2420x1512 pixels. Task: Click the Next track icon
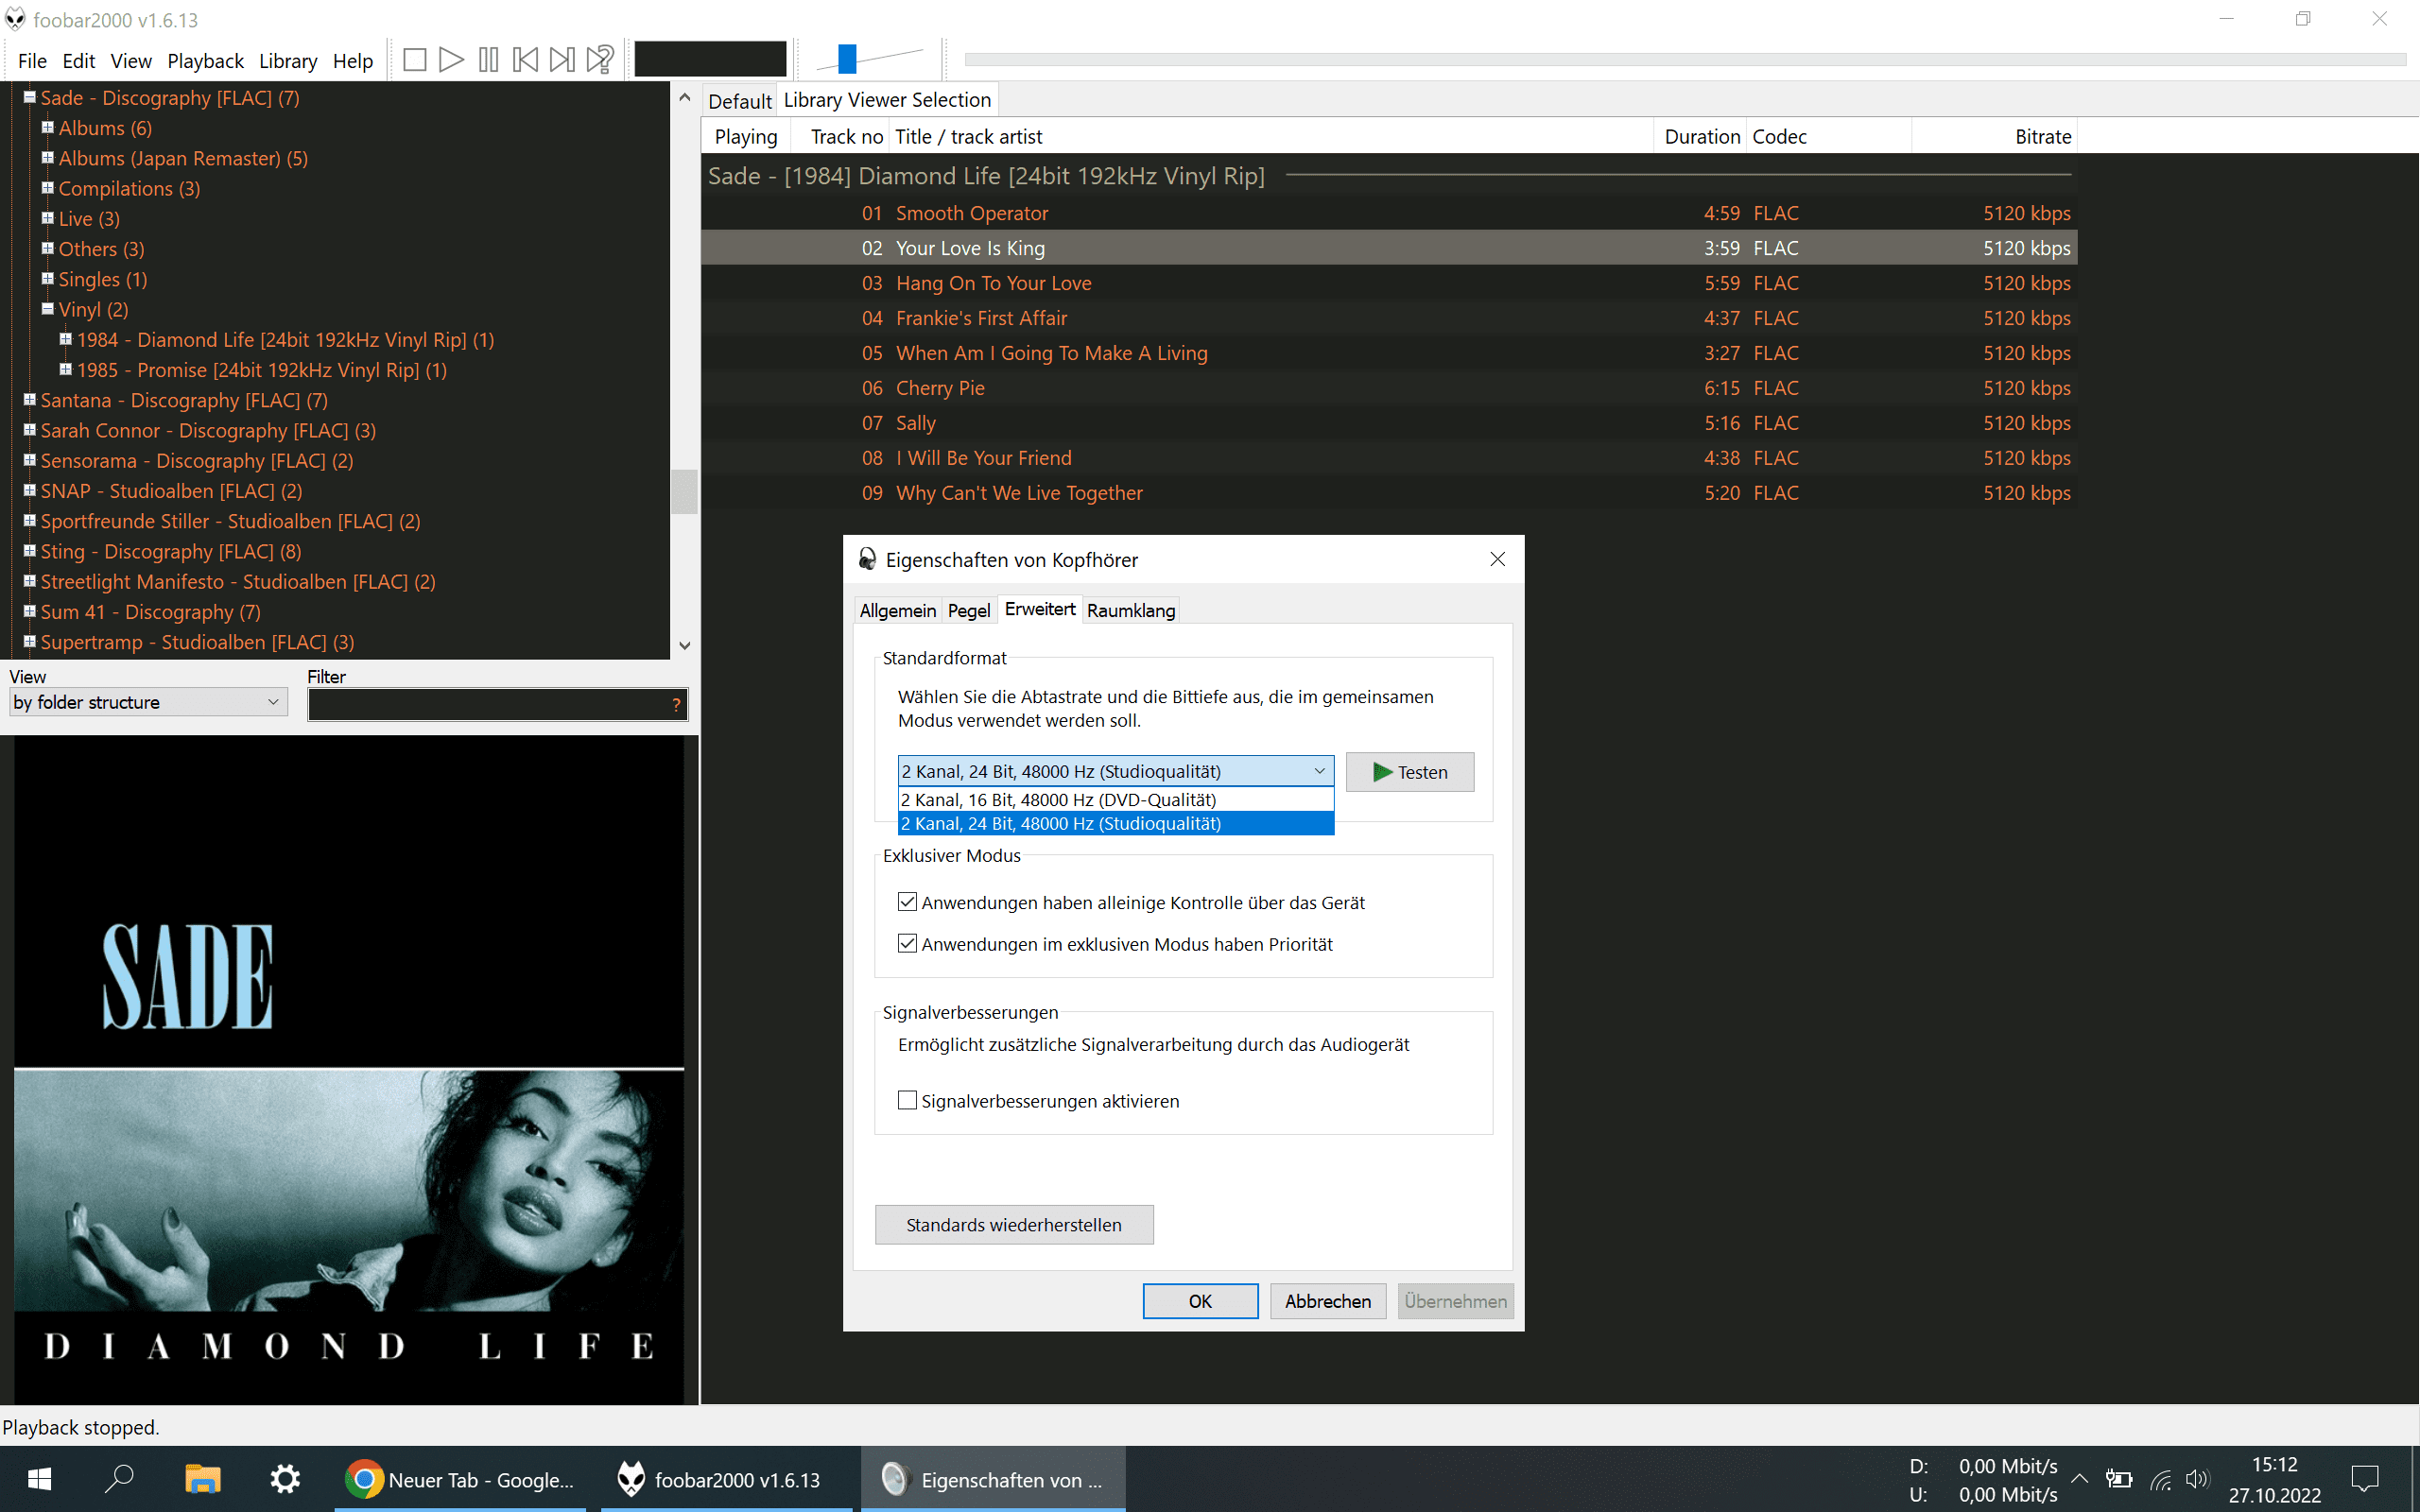562,60
